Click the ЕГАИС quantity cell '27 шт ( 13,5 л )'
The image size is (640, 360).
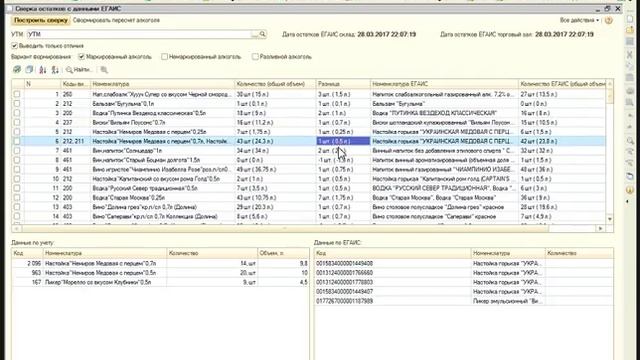tap(562, 94)
